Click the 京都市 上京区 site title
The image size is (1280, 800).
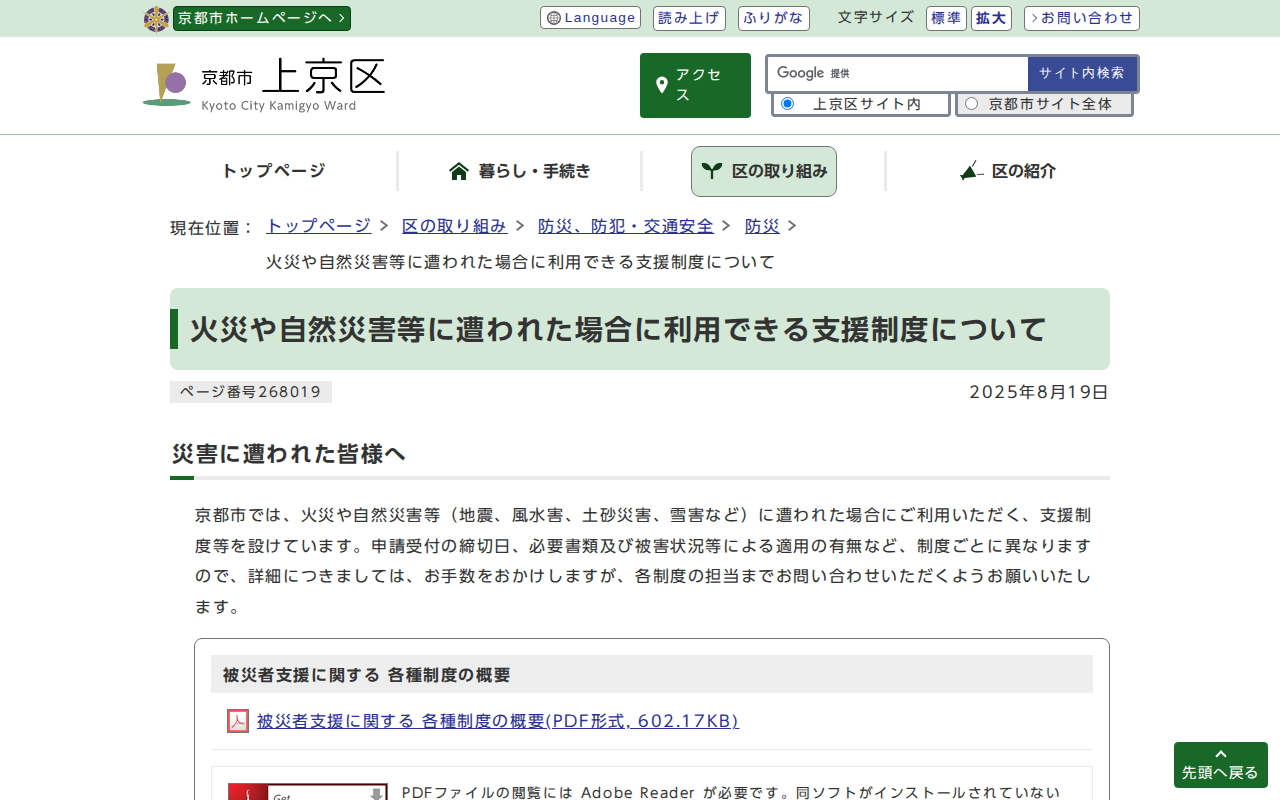(x=294, y=84)
